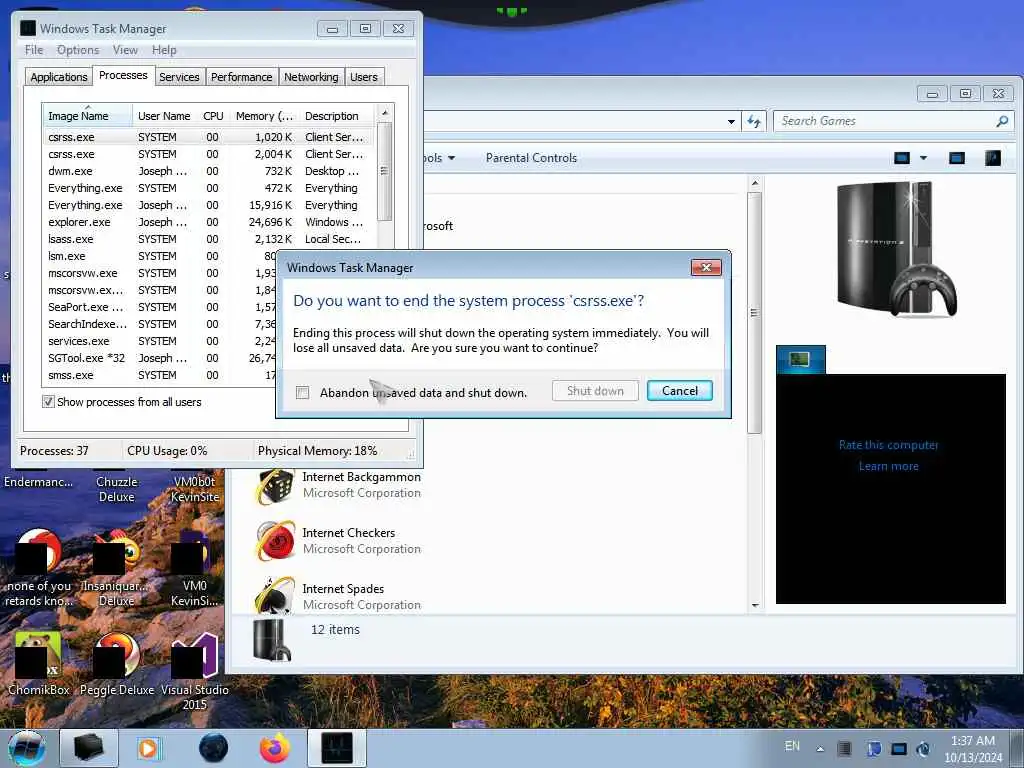Select the lsm.exe process row

160,256
